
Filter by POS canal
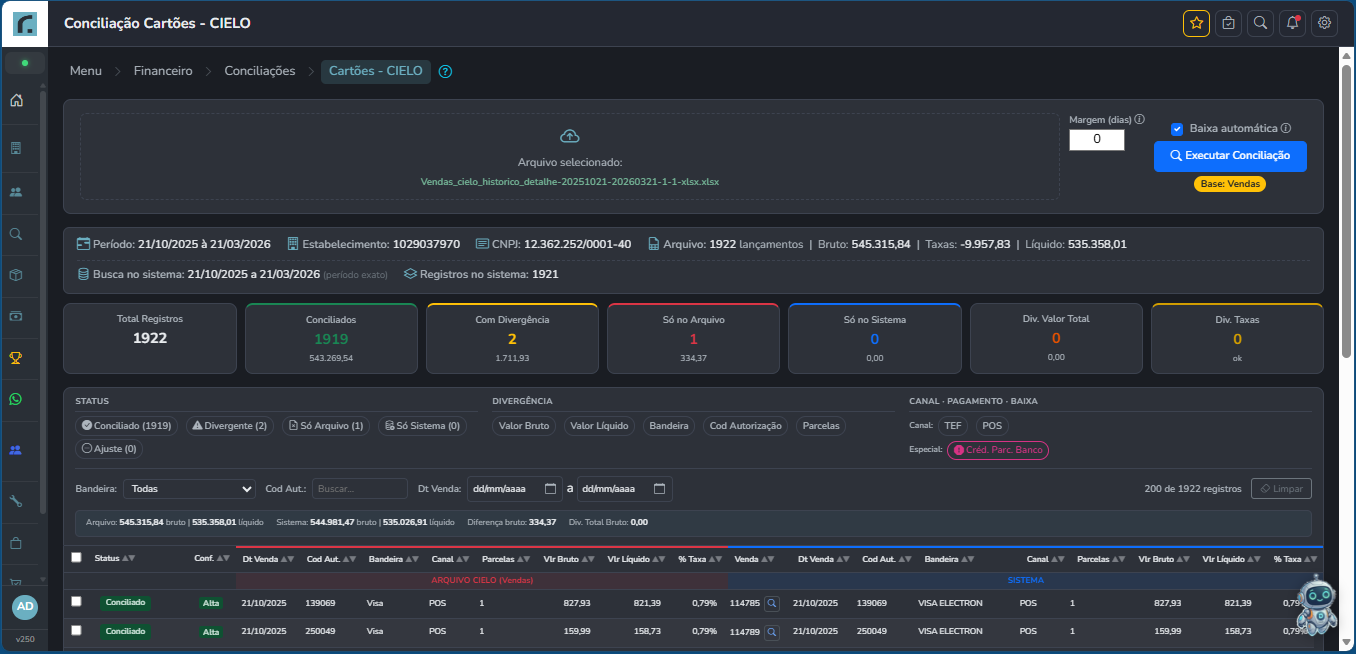(992, 425)
